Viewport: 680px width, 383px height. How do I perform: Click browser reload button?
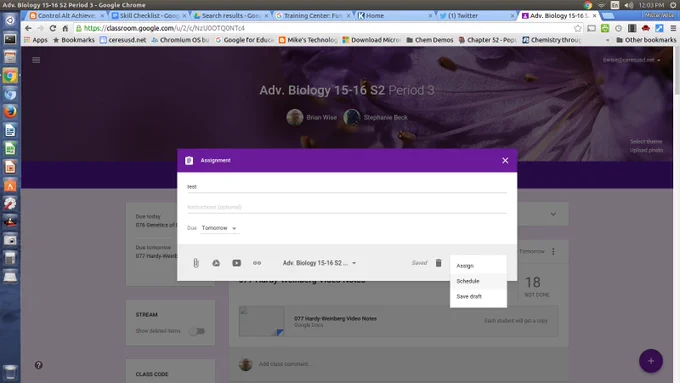point(52,28)
